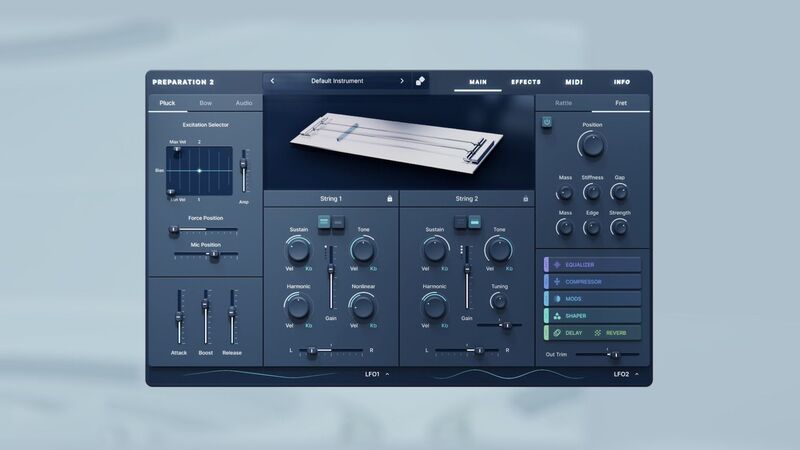Select String 1 right mode button

tap(338, 222)
